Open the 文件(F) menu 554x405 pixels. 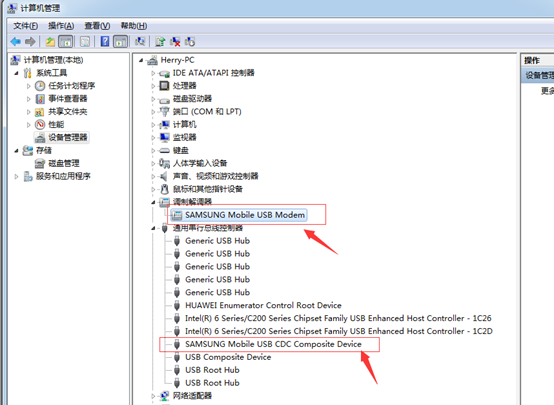pyautogui.click(x=25, y=26)
